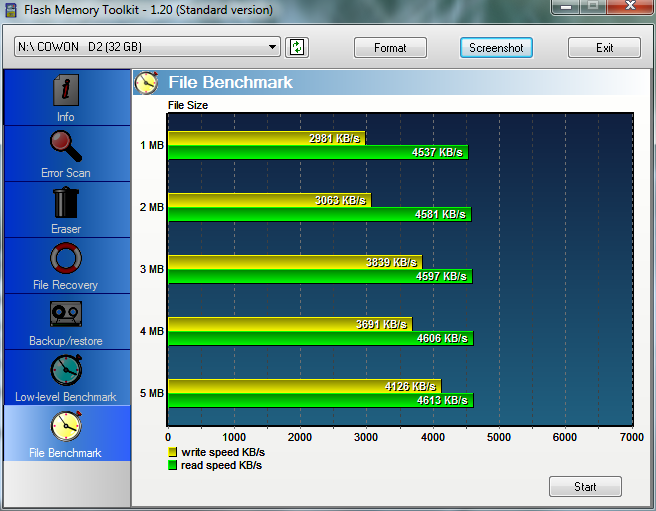Image resolution: width=656 pixels, height=511 pixels.
Task: Open the Info section icon
Action: tap(66, 90)
